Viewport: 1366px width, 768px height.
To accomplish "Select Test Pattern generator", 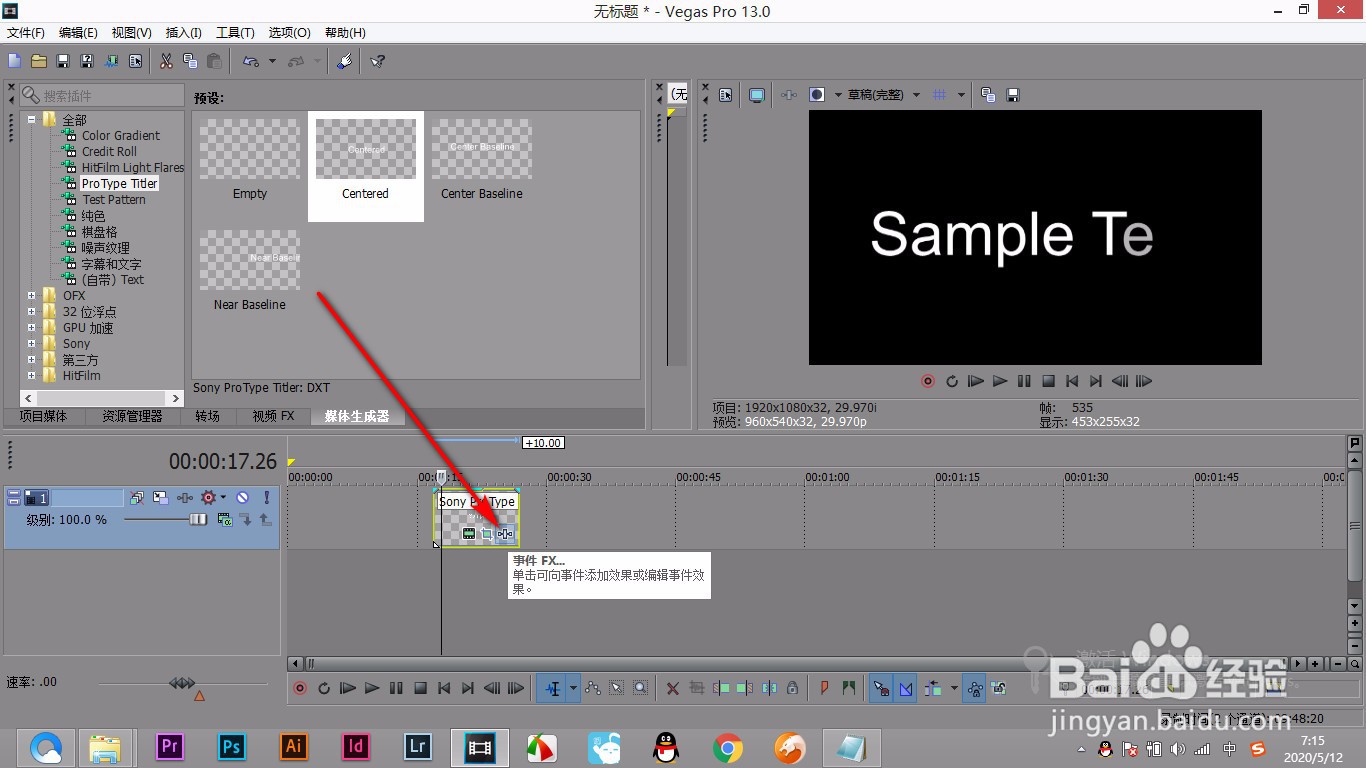I will (113, 199).
